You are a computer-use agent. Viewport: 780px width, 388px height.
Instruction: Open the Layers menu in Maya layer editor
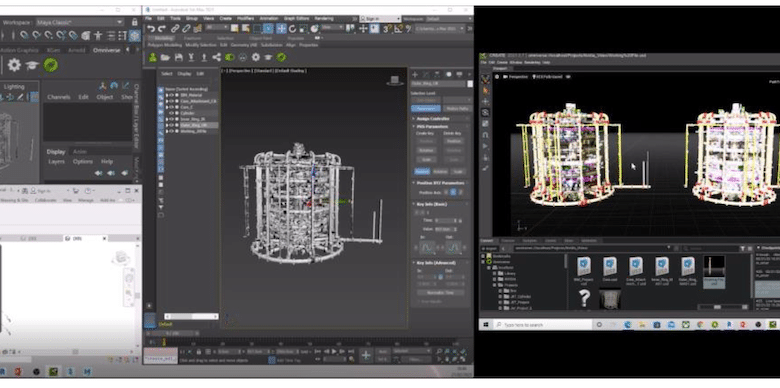pyautogui.click(x=56, y=162)
